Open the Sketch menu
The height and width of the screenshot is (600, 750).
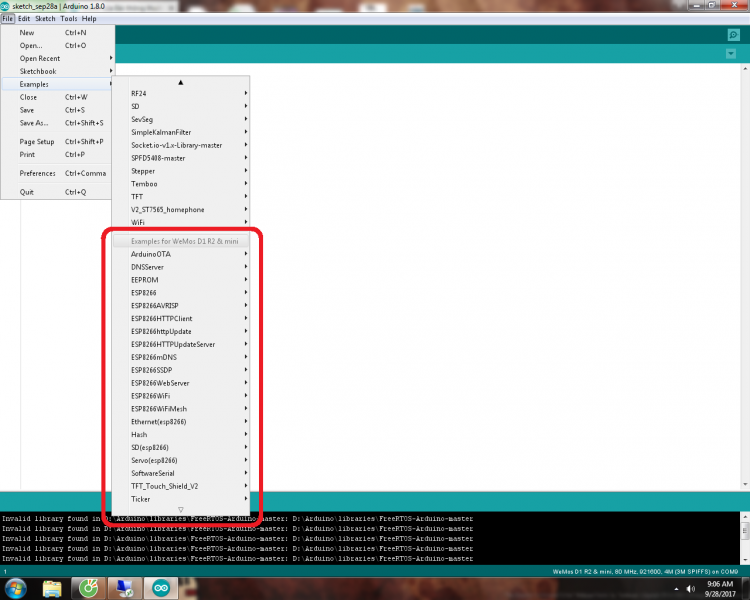coord(45,19)
